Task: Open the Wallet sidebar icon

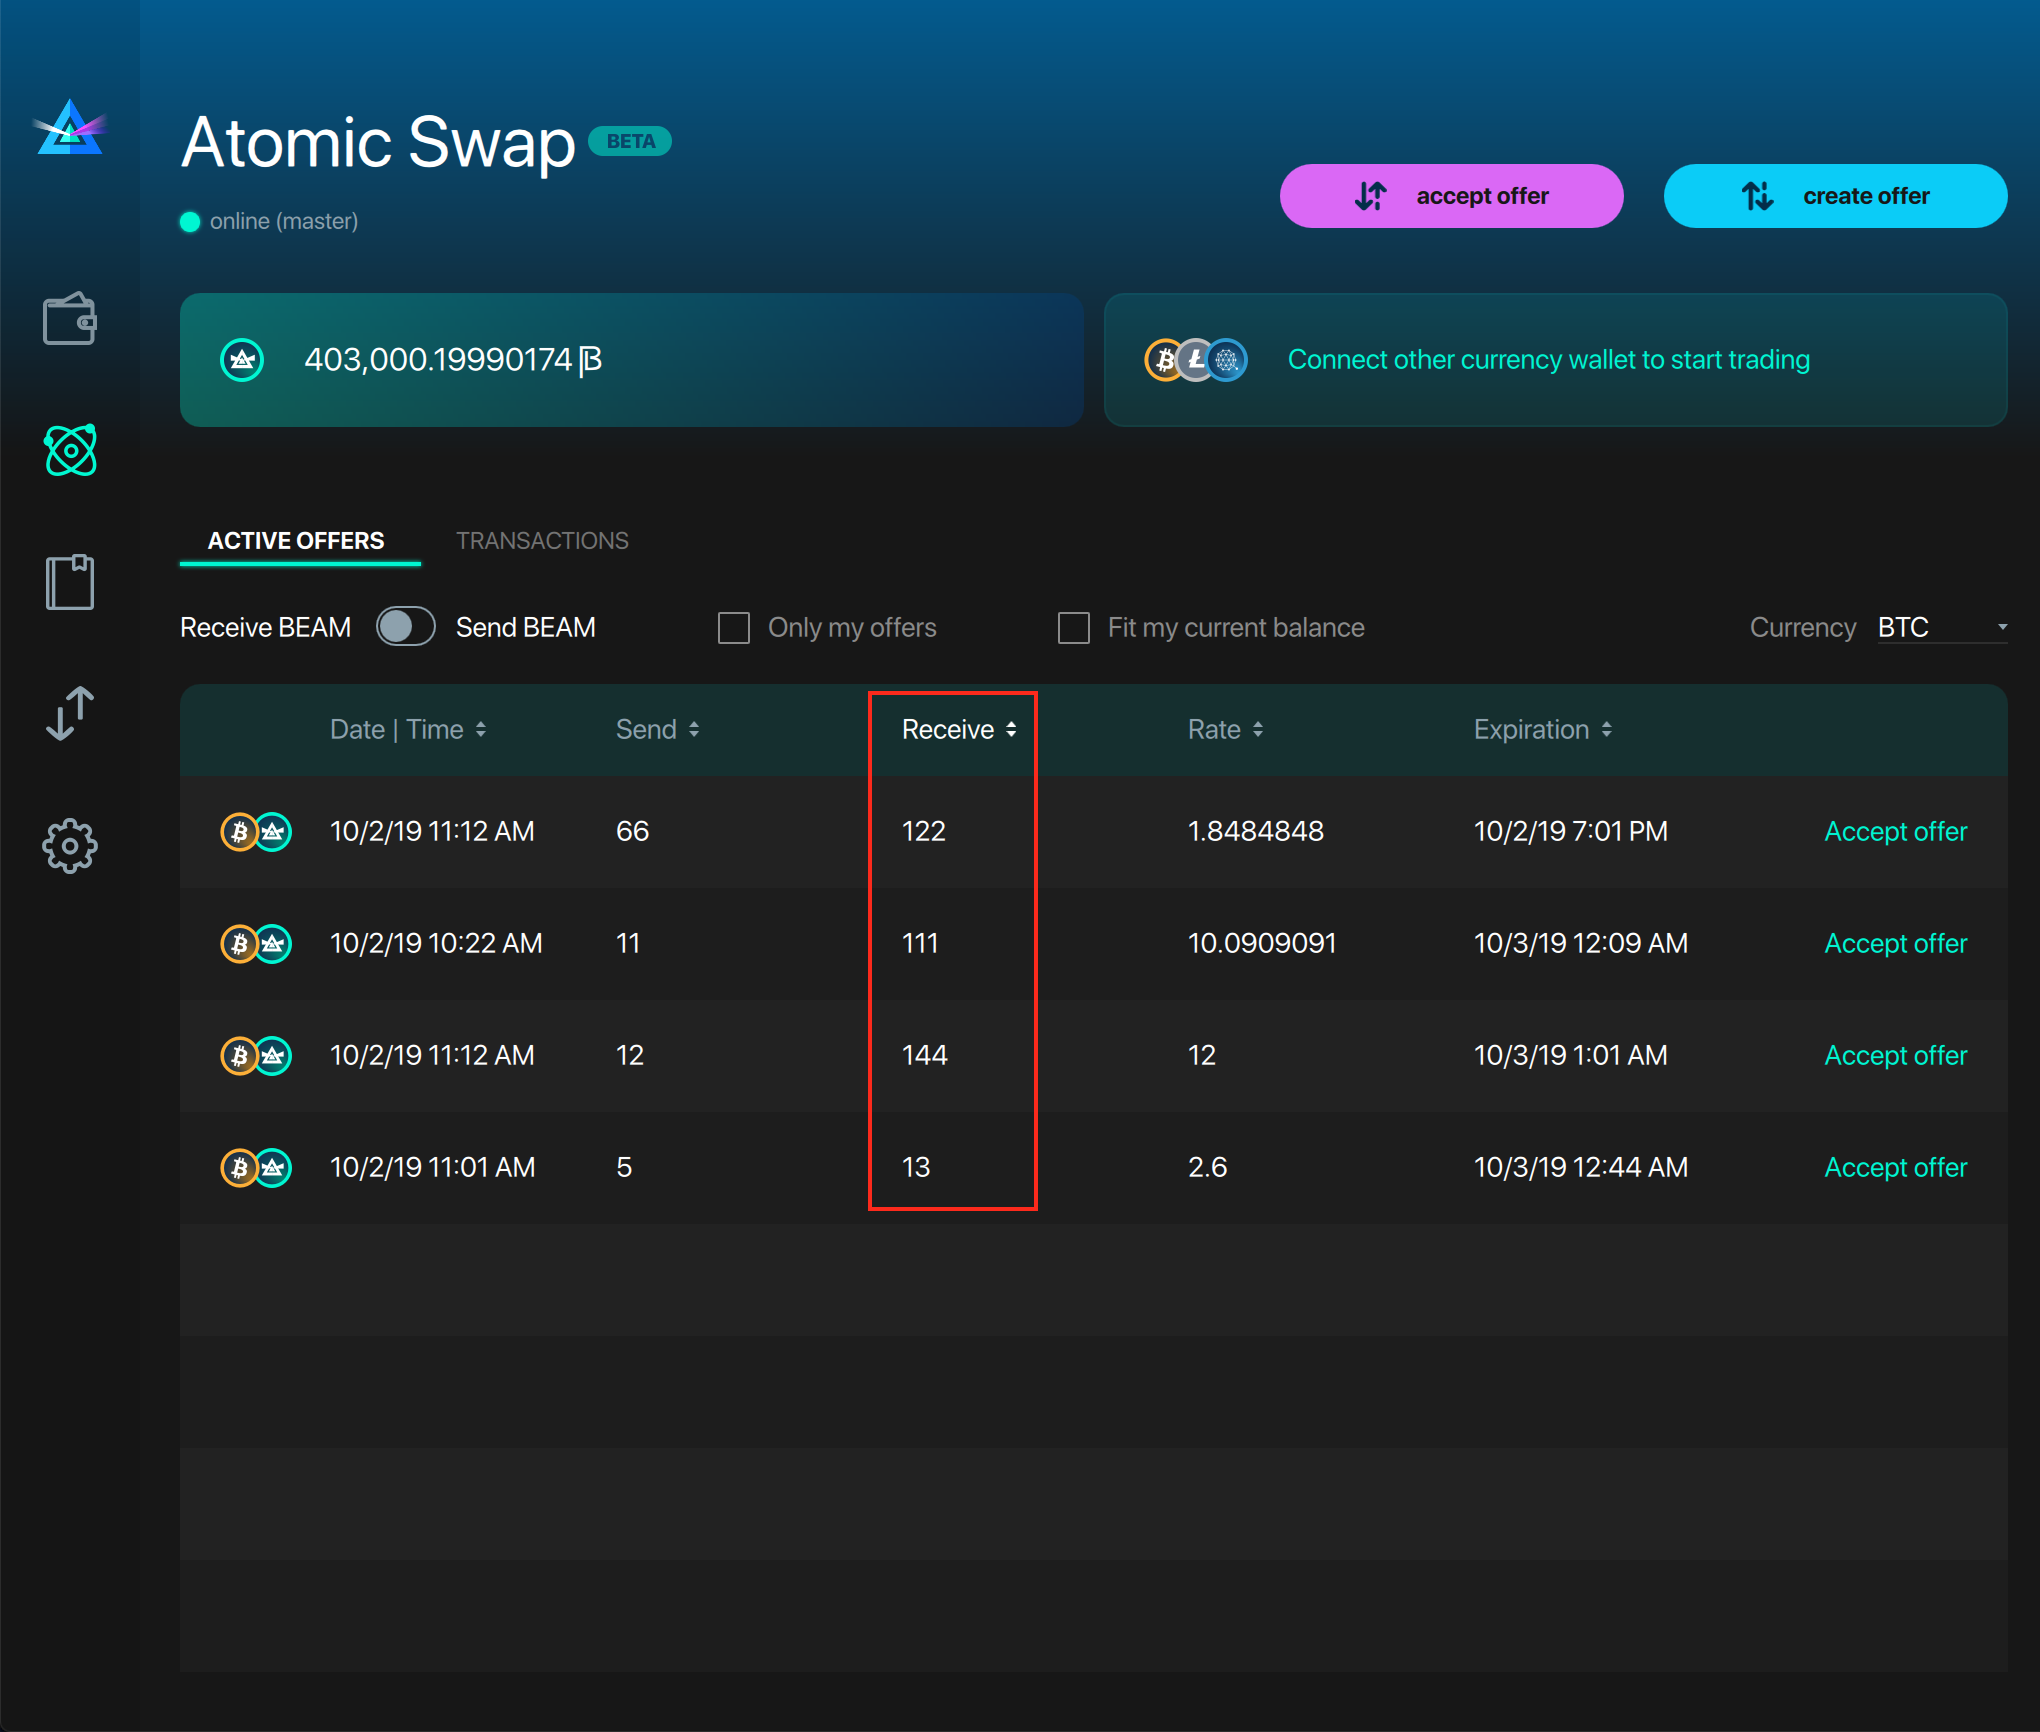Action: [x=70, y=319]
